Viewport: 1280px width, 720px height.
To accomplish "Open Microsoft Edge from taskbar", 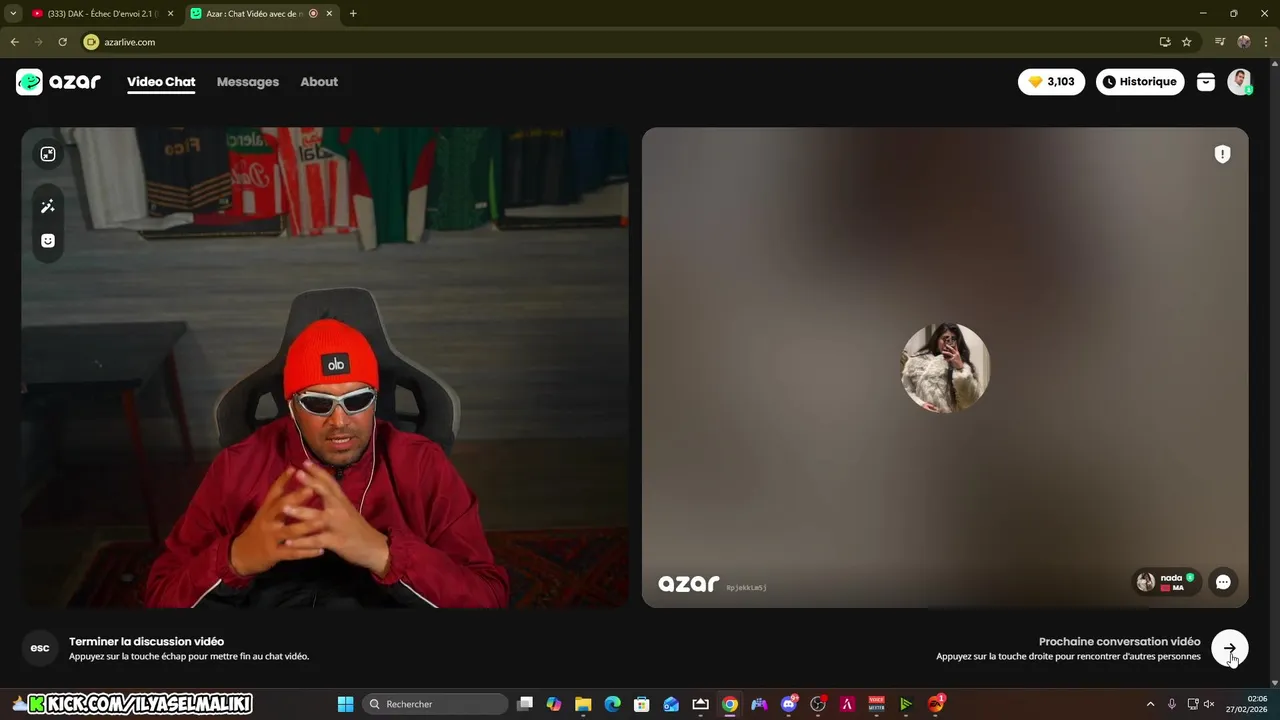I will (612, 704).
